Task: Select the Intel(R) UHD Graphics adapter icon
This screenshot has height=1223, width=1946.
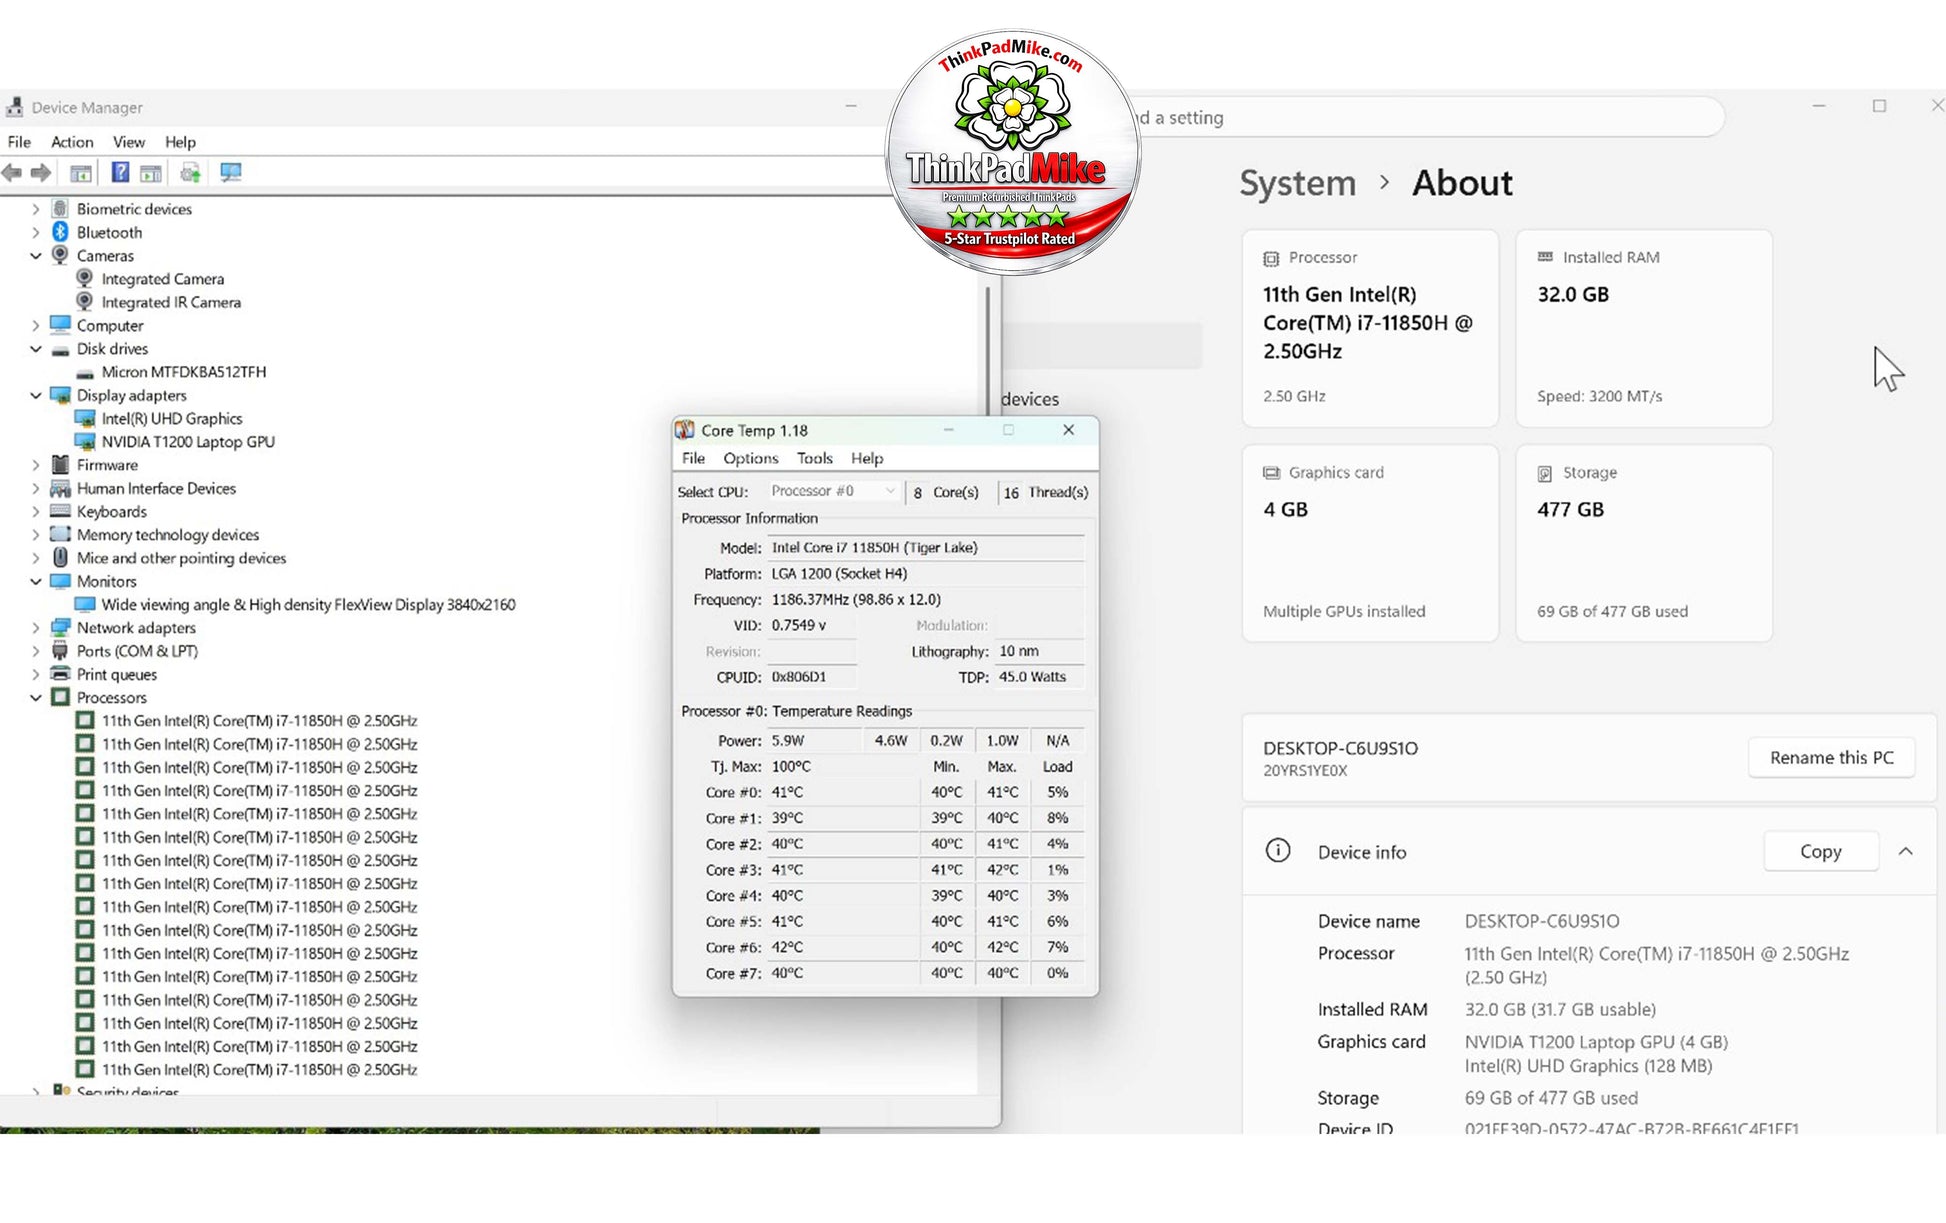Action: click(x=85, y=419)
